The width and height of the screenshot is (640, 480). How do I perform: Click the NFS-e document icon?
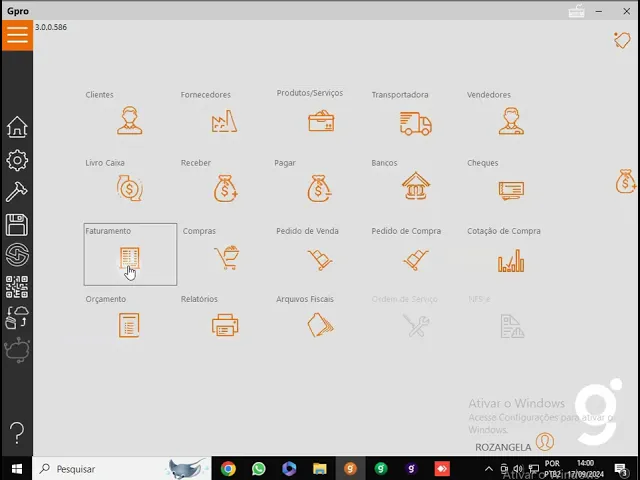(512, 326)
